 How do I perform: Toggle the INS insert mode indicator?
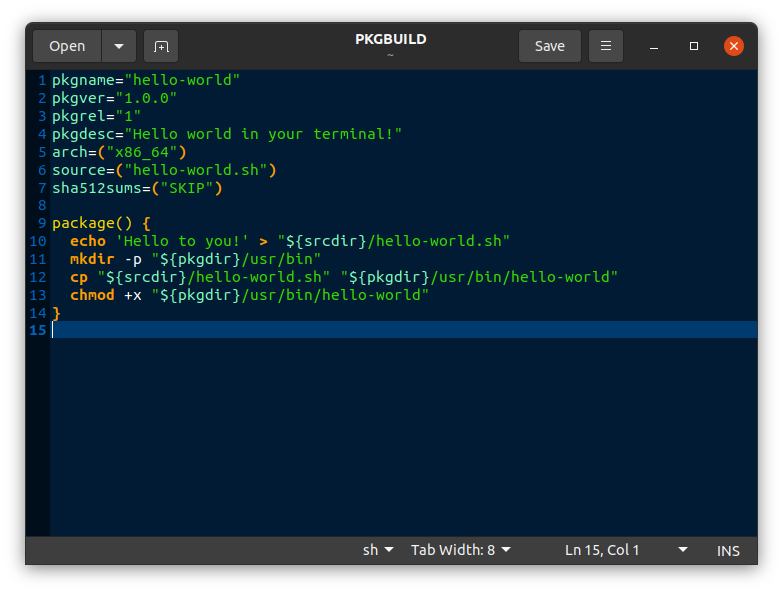click(728, 551)
